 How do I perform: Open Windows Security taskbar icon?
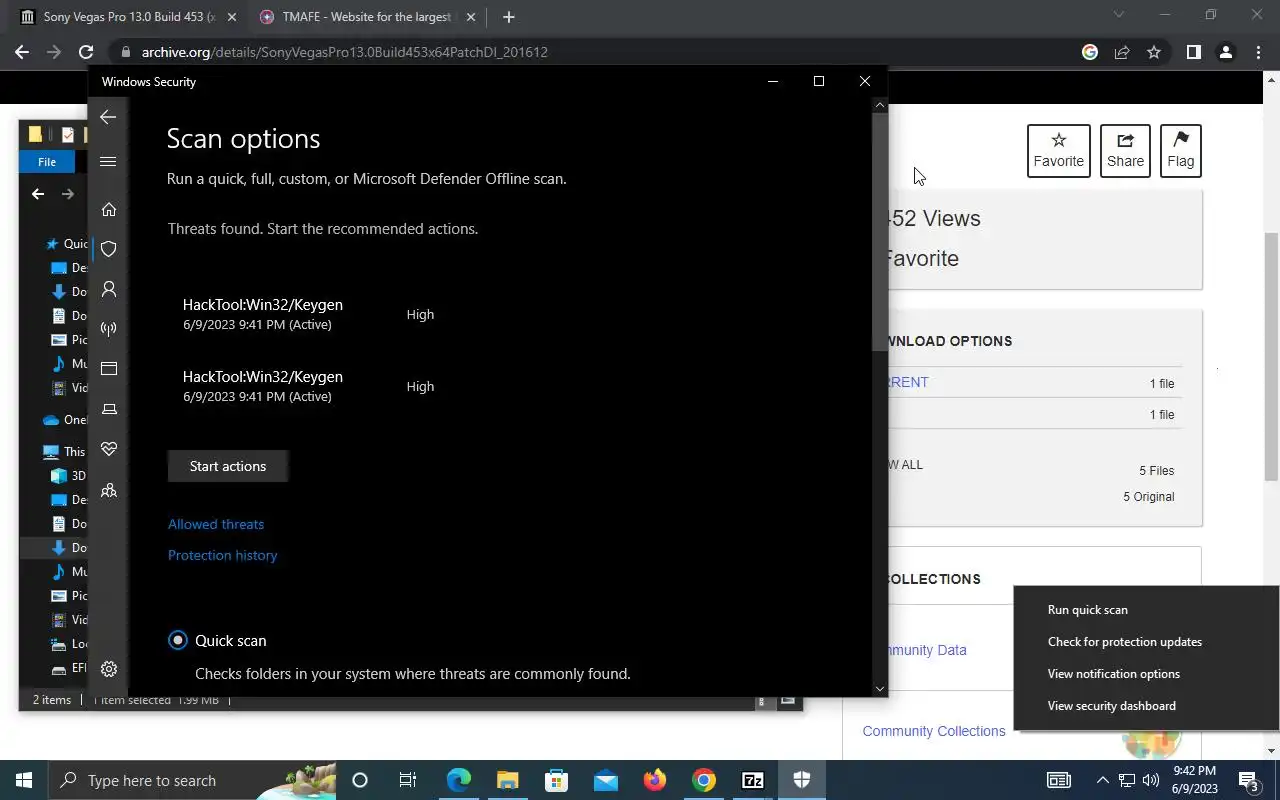point(801,780)
